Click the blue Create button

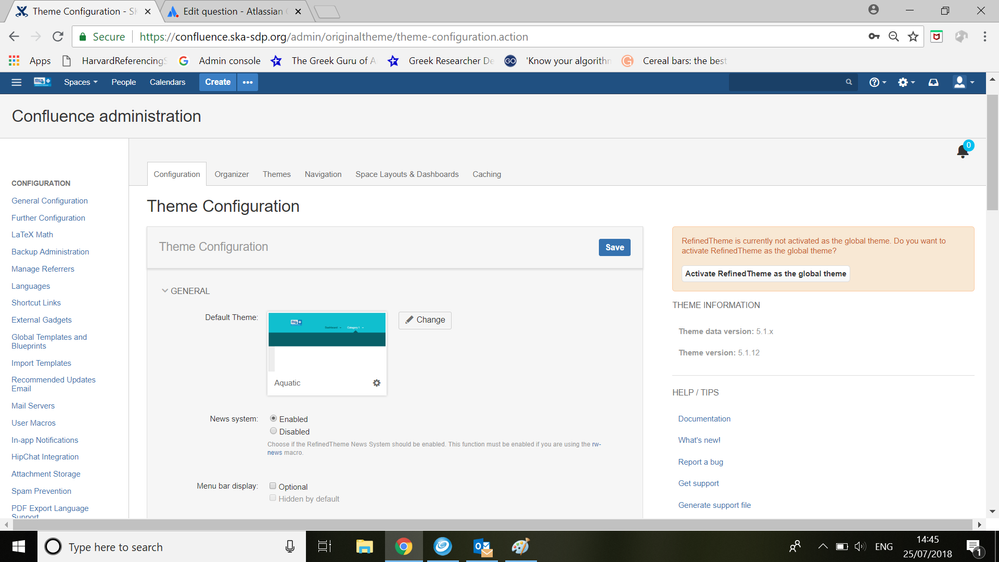218,82
